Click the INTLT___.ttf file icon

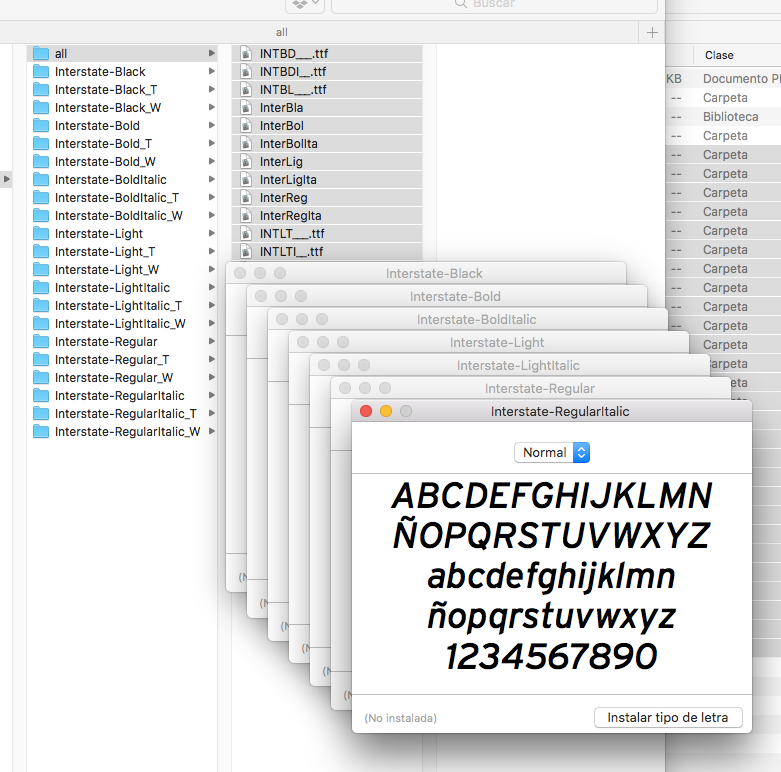tap(246, 233)
